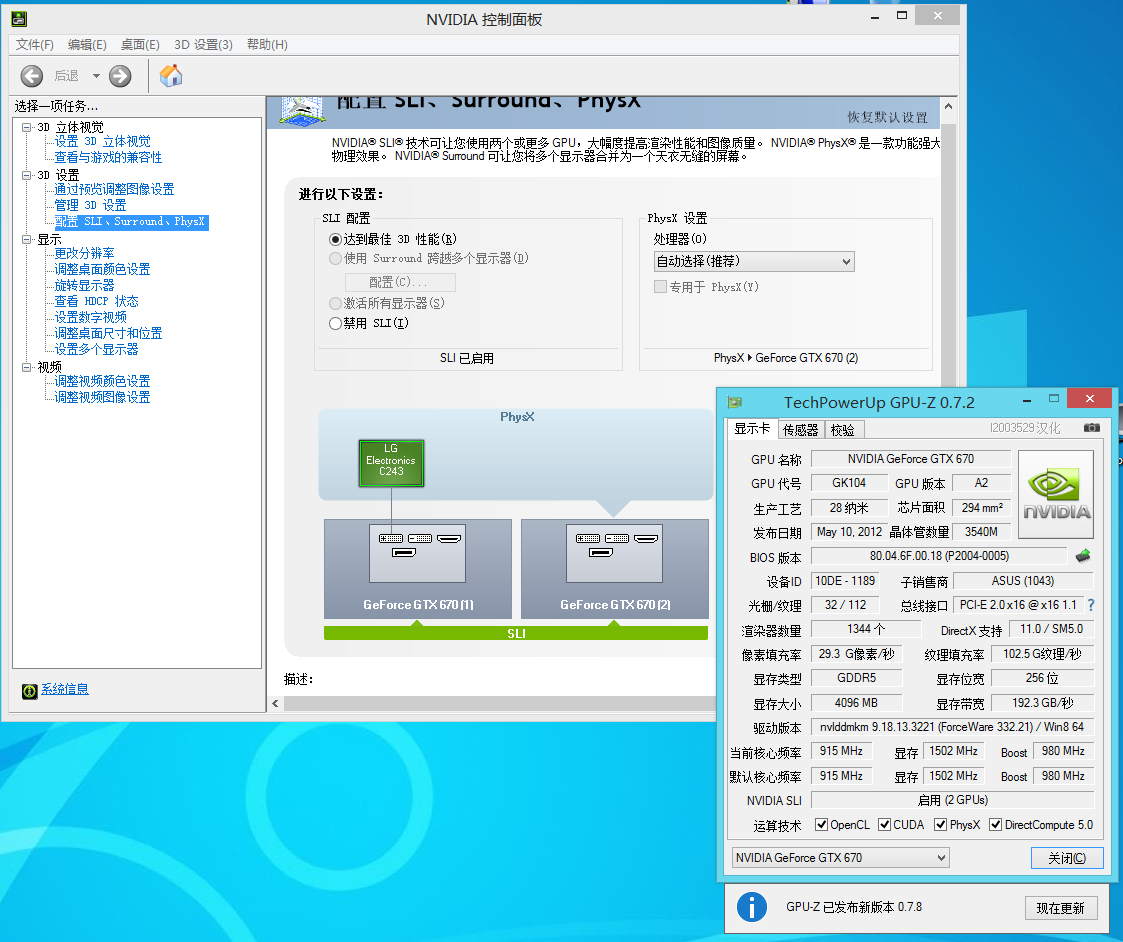Click the LG Electronics C243 monitor icon
The image size is (1123, 942).
tap(391, 463)
